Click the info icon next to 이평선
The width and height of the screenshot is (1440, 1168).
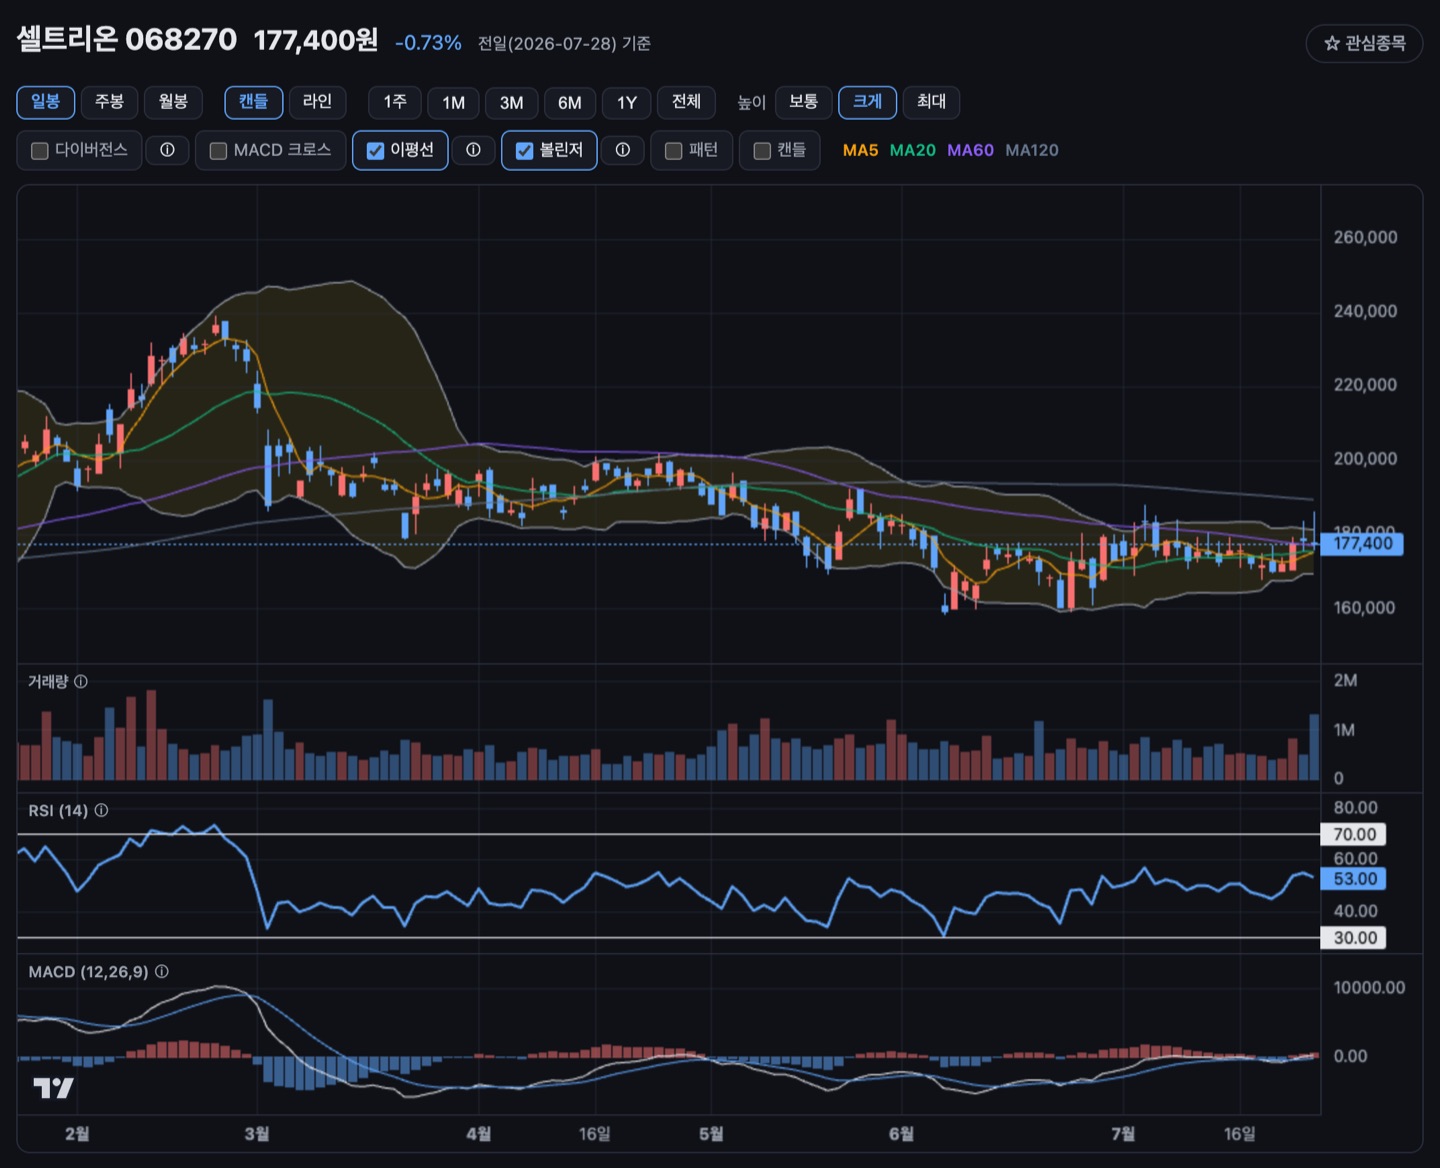473,150
